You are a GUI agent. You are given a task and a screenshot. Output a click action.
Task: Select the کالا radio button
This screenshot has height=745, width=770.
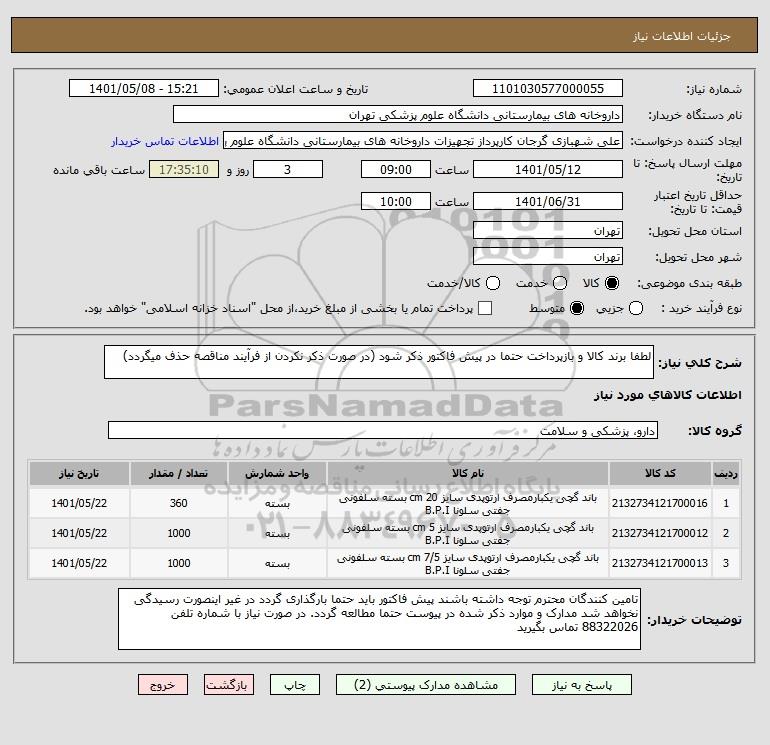[x=612, y=283]
